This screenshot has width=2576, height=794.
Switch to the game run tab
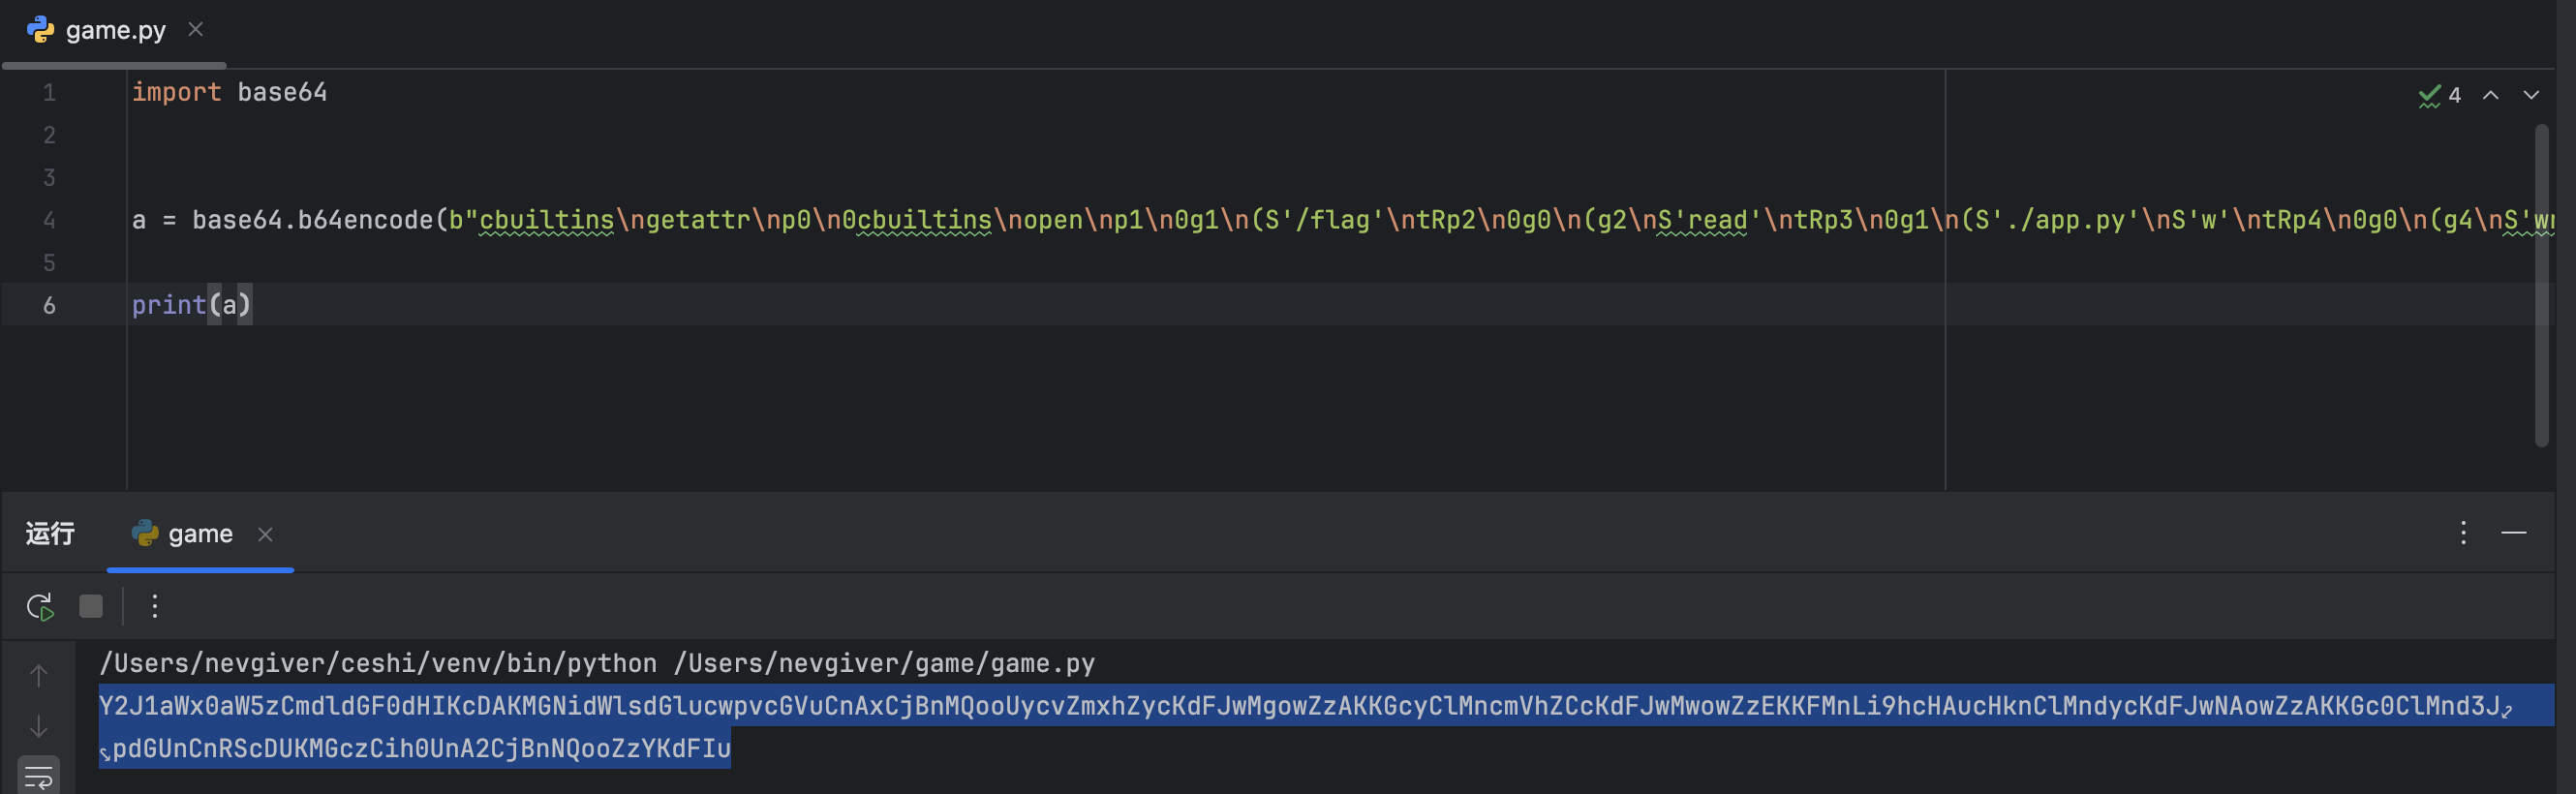click(x=200, y=534)
